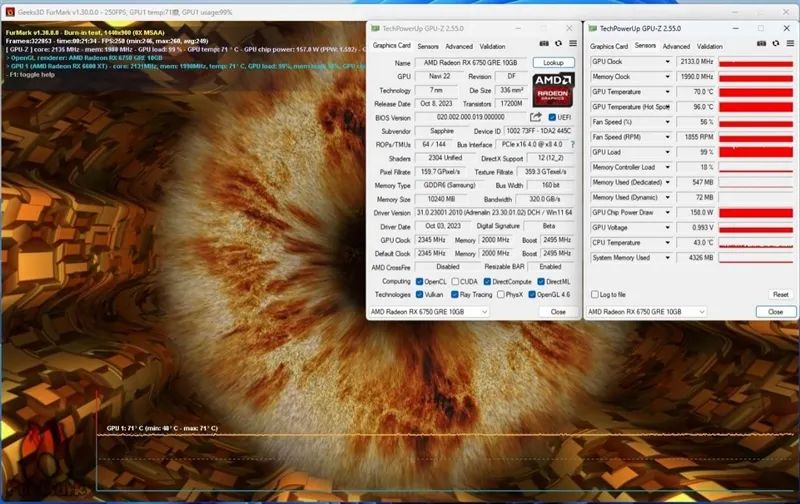Click the '158.0 W' power draw value

pos(696,212)
